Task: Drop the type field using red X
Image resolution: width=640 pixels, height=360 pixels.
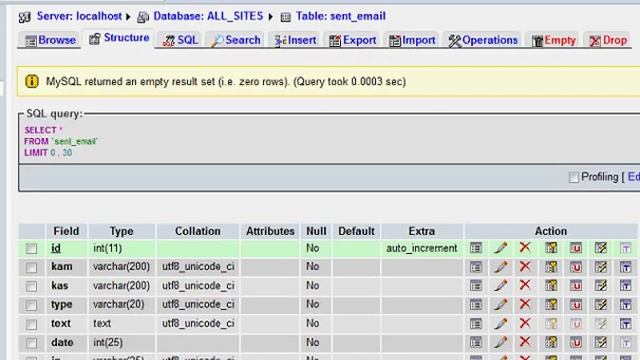Action: (x=525, y=304)
